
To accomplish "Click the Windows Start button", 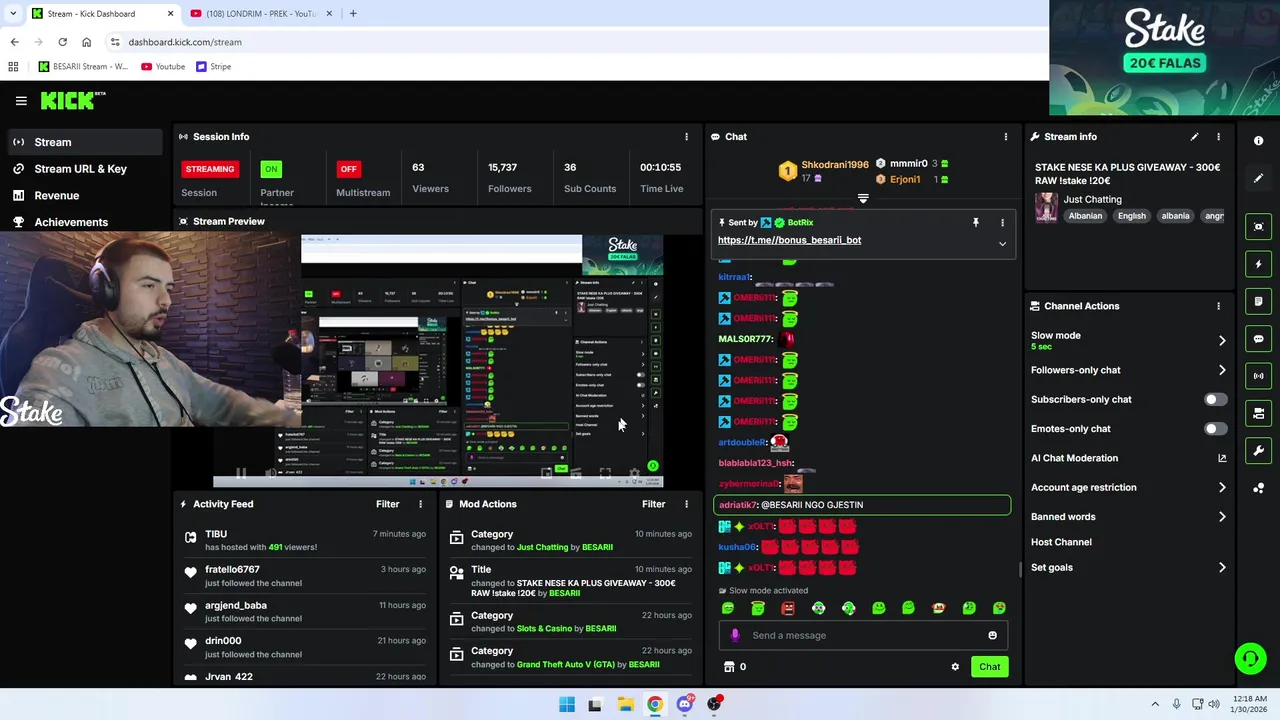I will (x=567, y=705).
